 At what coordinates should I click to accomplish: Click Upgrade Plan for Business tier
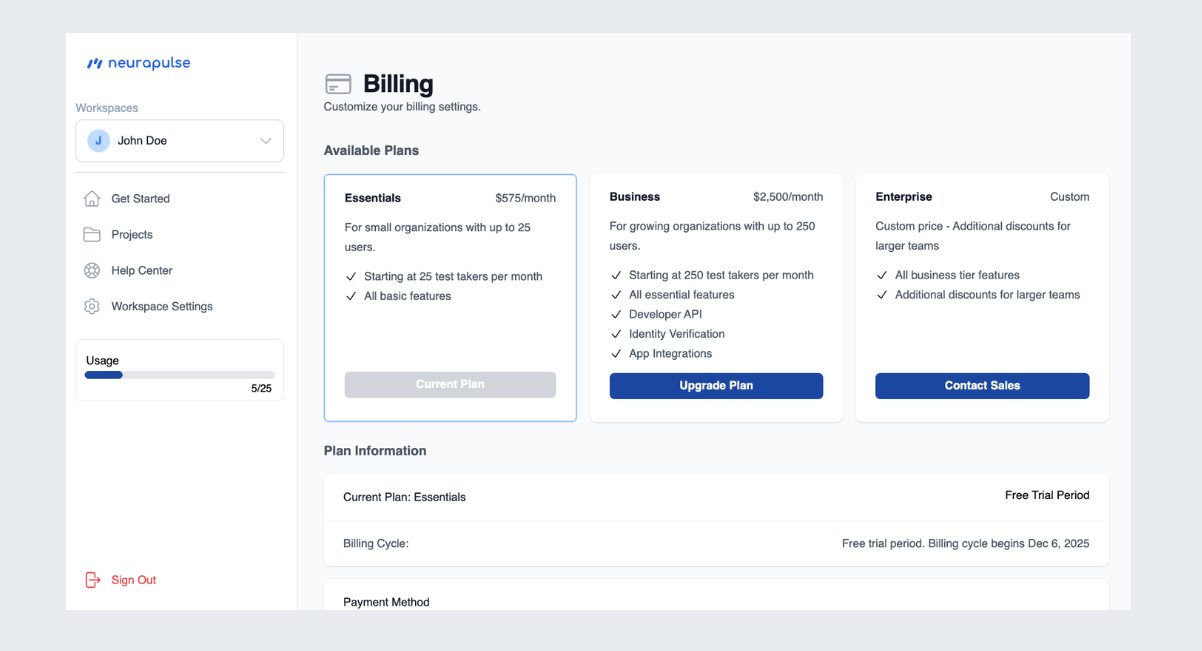pos(716,385)
